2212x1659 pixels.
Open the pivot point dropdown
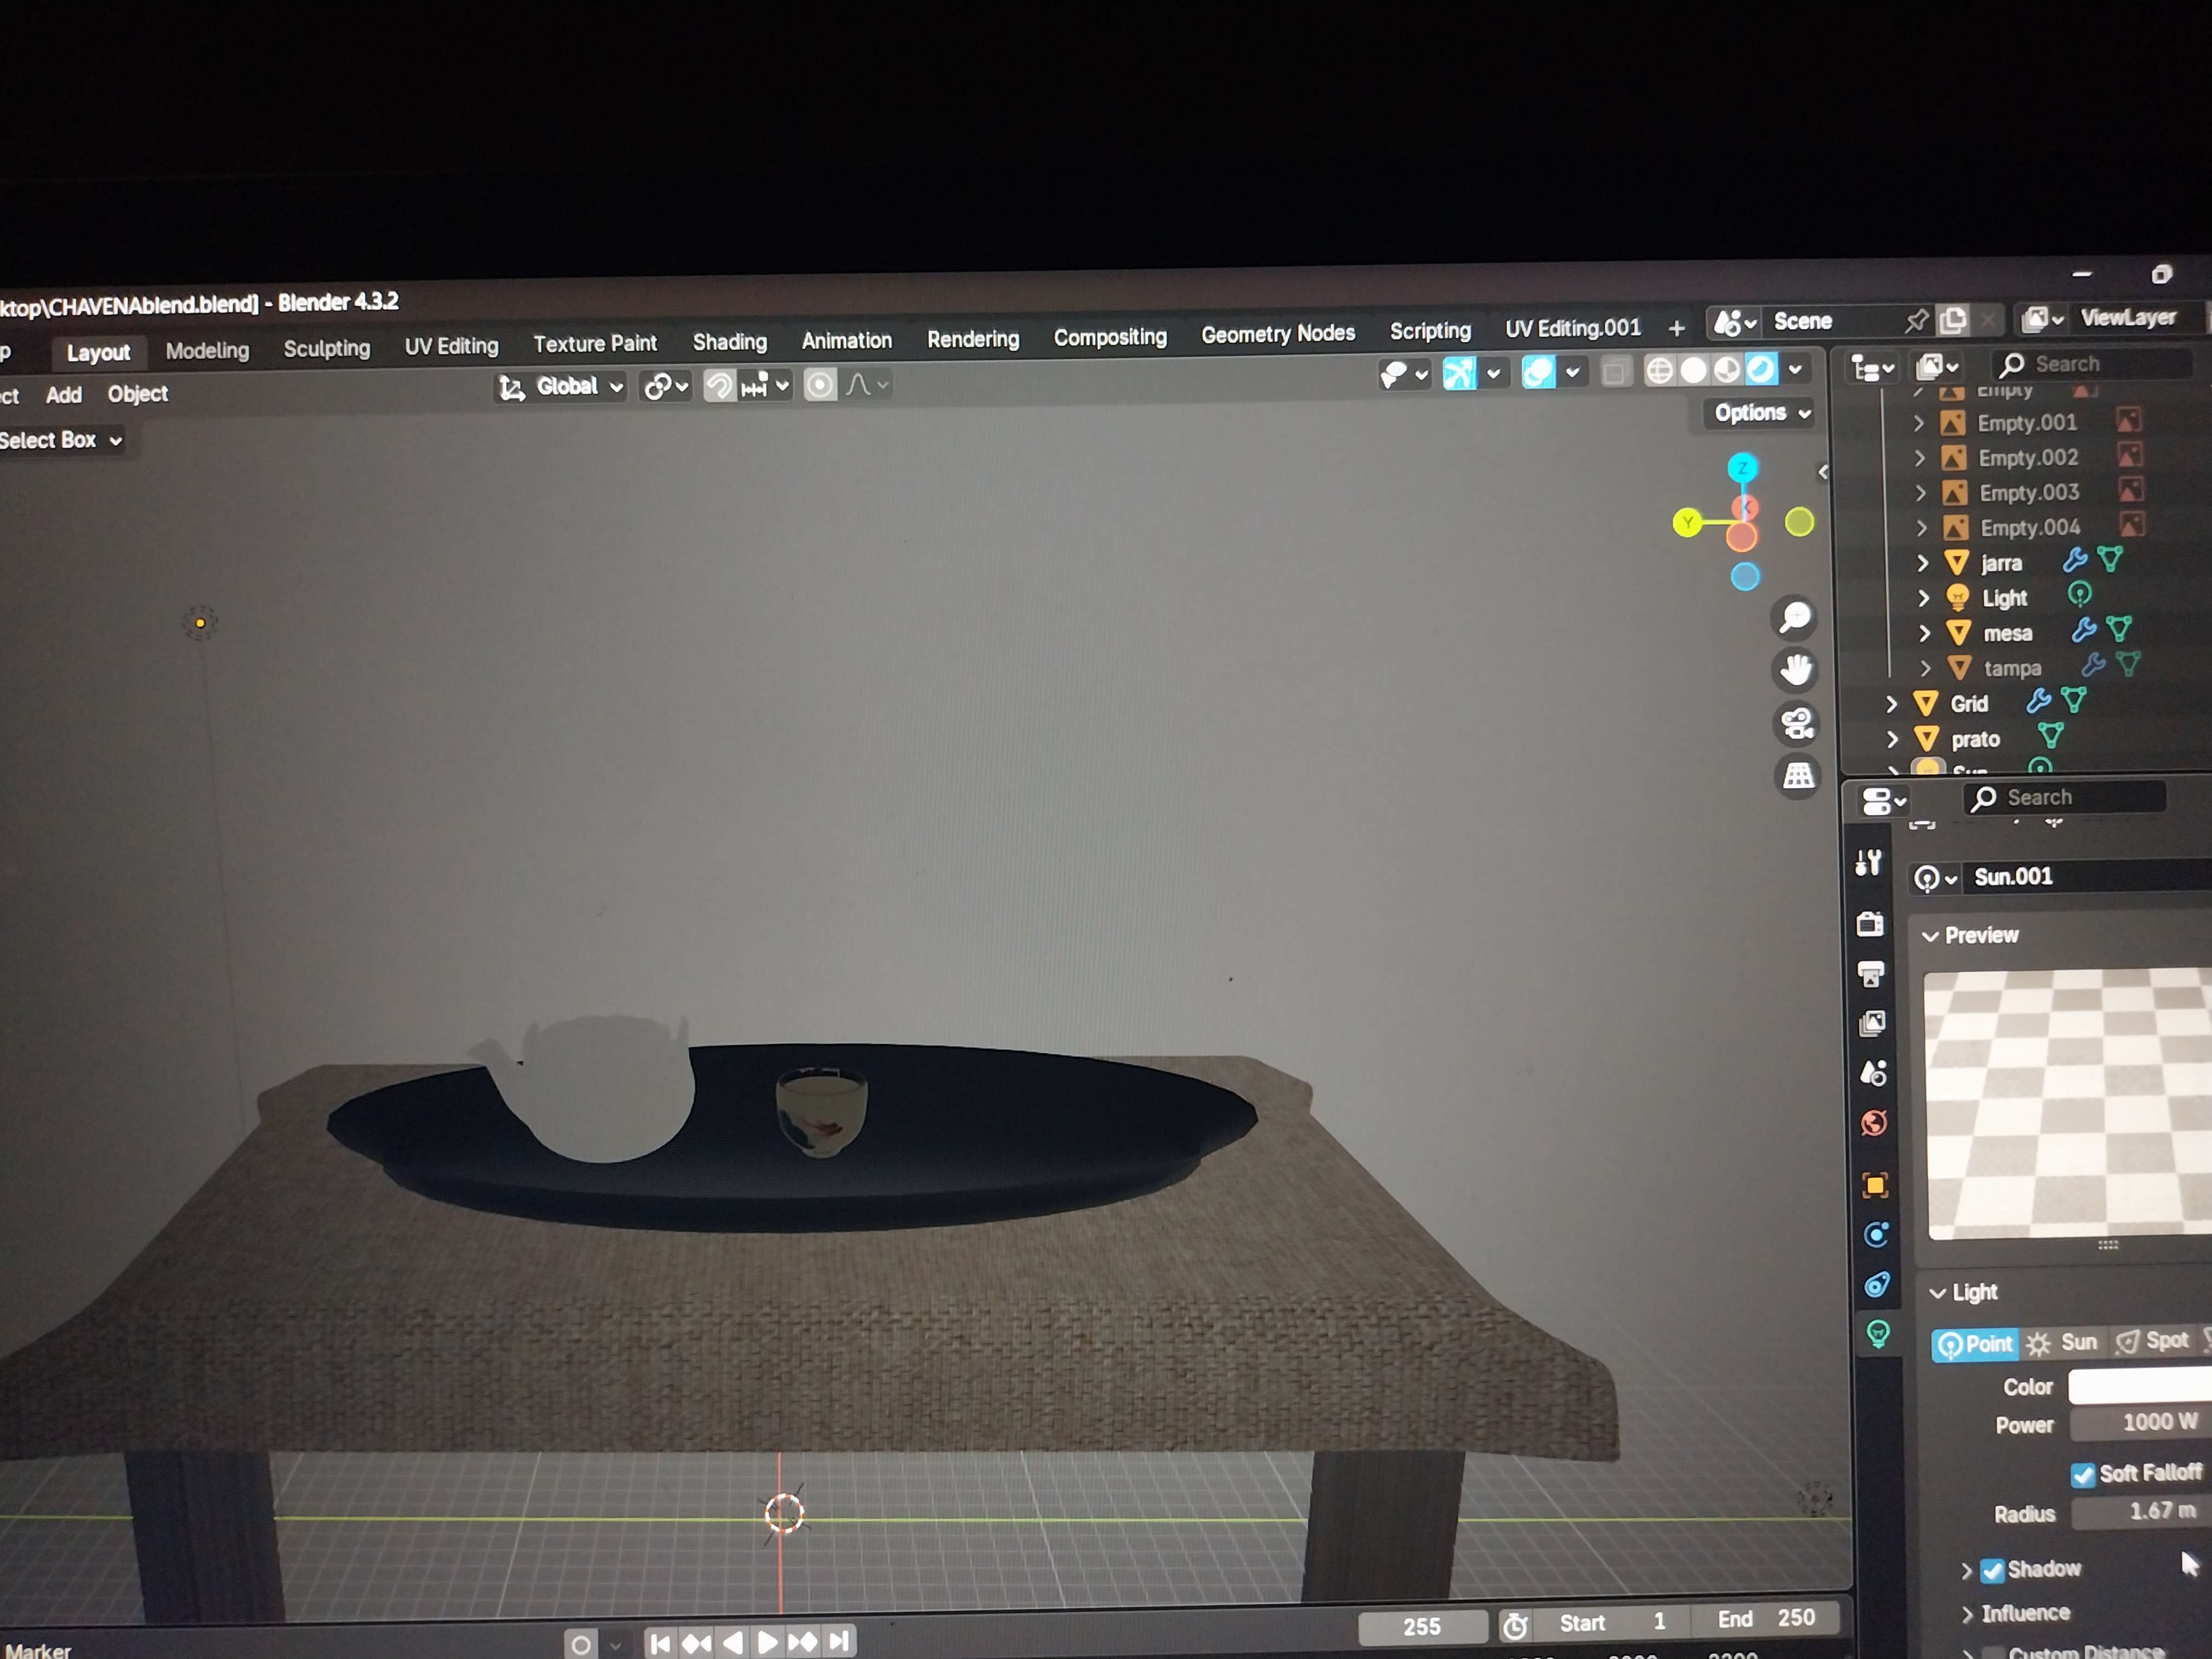pos(667,386)
